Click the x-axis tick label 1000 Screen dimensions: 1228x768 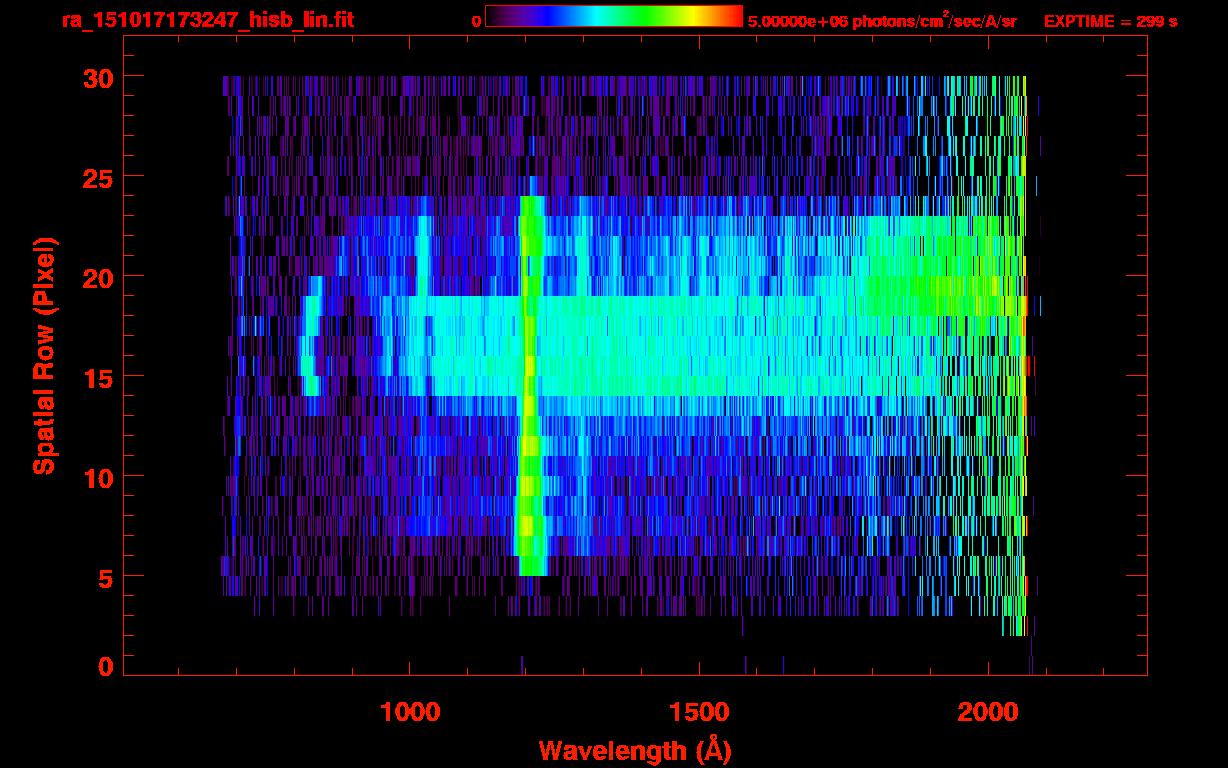[x=410, y=712]
